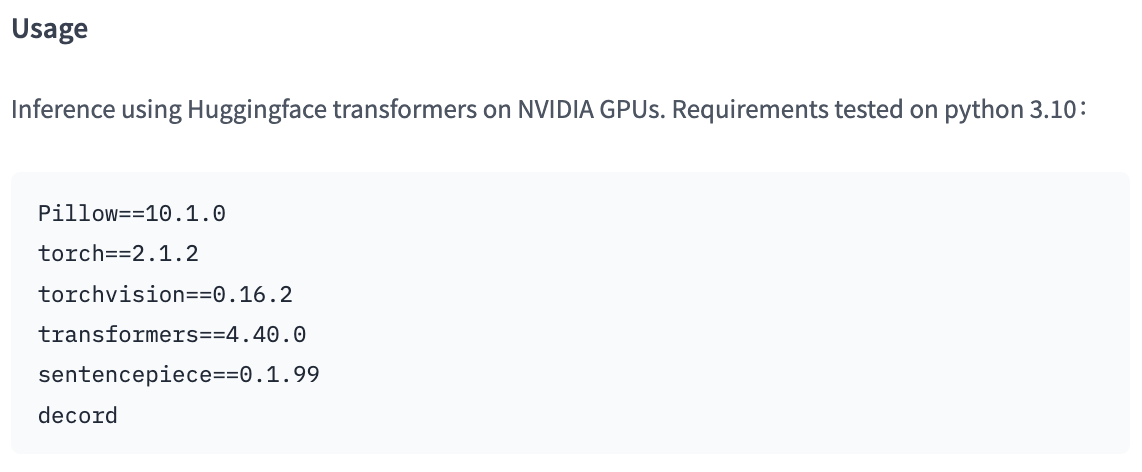
Task: Click the word Huggingface in the description
Action: (257, 110)
